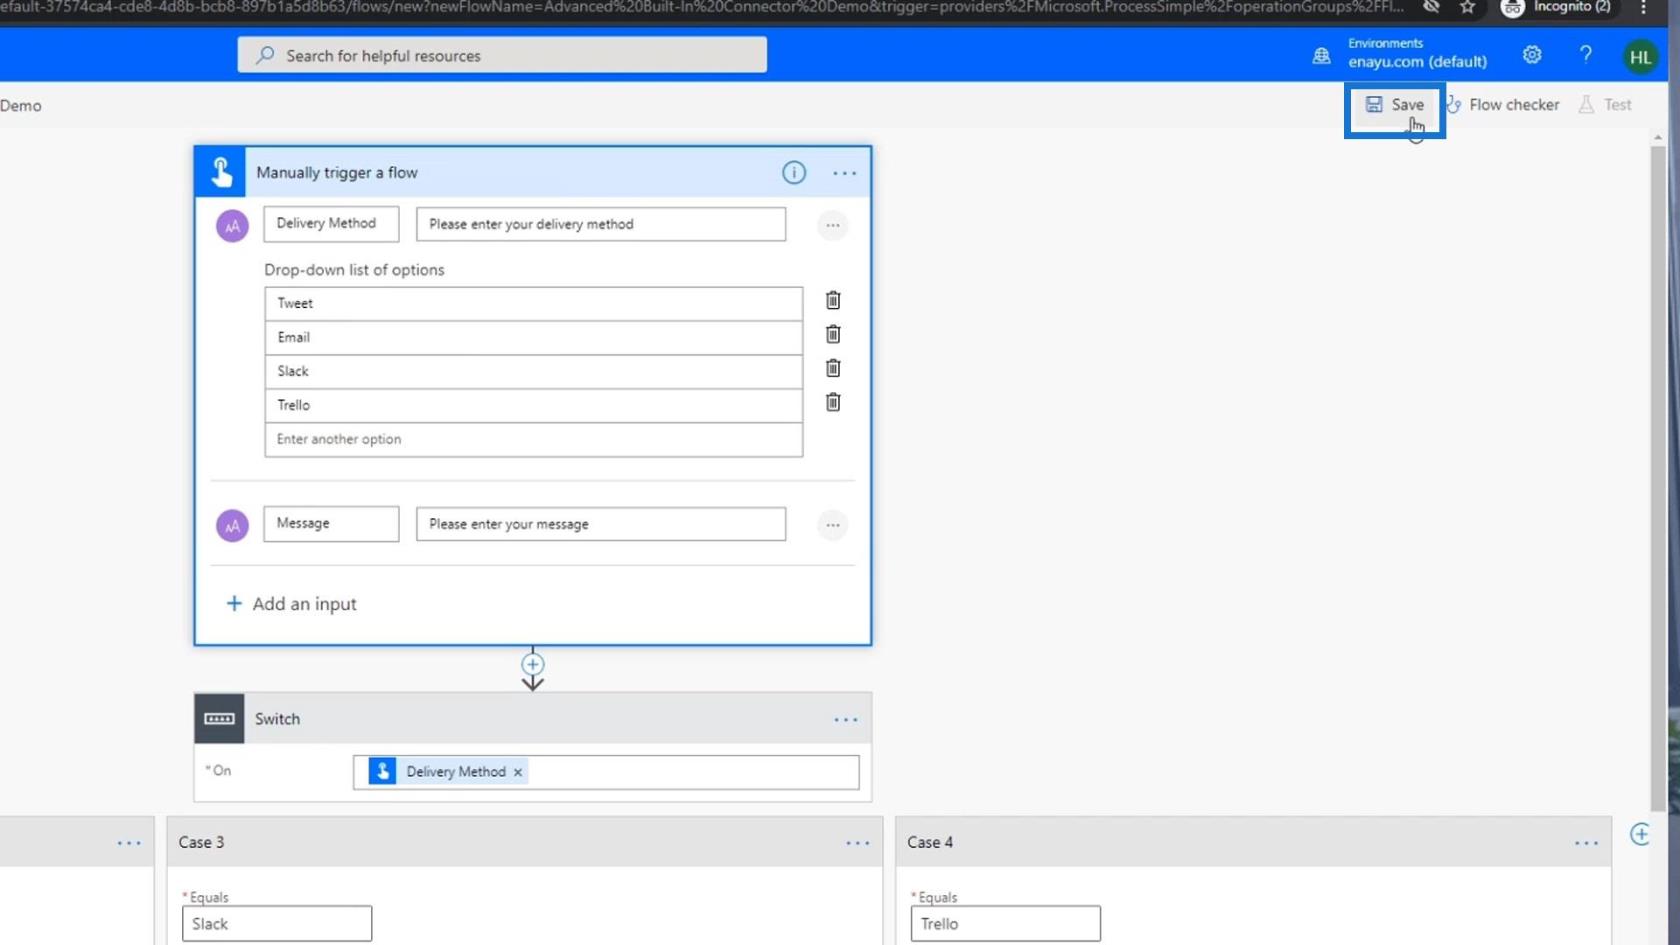Open the HL account avatar
The height and width of the screenshot is (945, 1680).
point(1640,57)
